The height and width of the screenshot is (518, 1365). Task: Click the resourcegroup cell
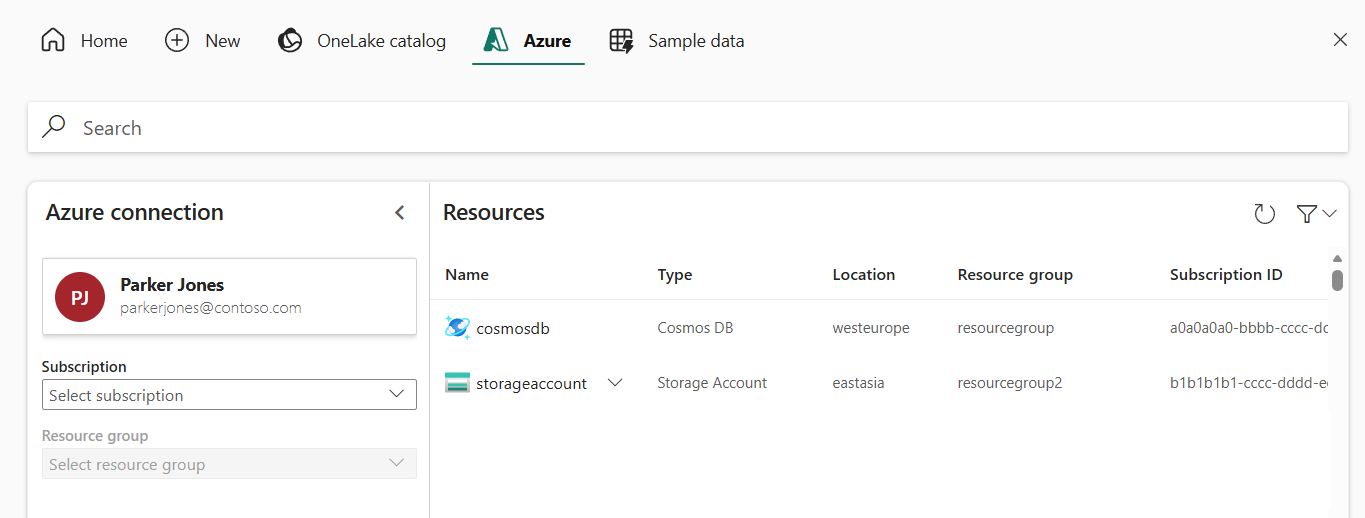pos(1006,328)
